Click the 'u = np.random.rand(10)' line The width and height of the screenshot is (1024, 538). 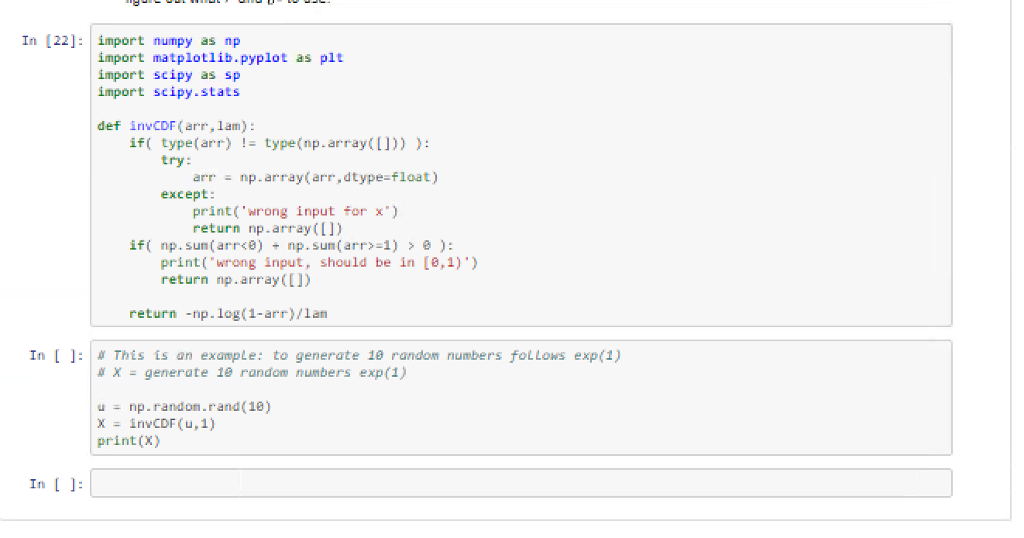pos(184,406)
